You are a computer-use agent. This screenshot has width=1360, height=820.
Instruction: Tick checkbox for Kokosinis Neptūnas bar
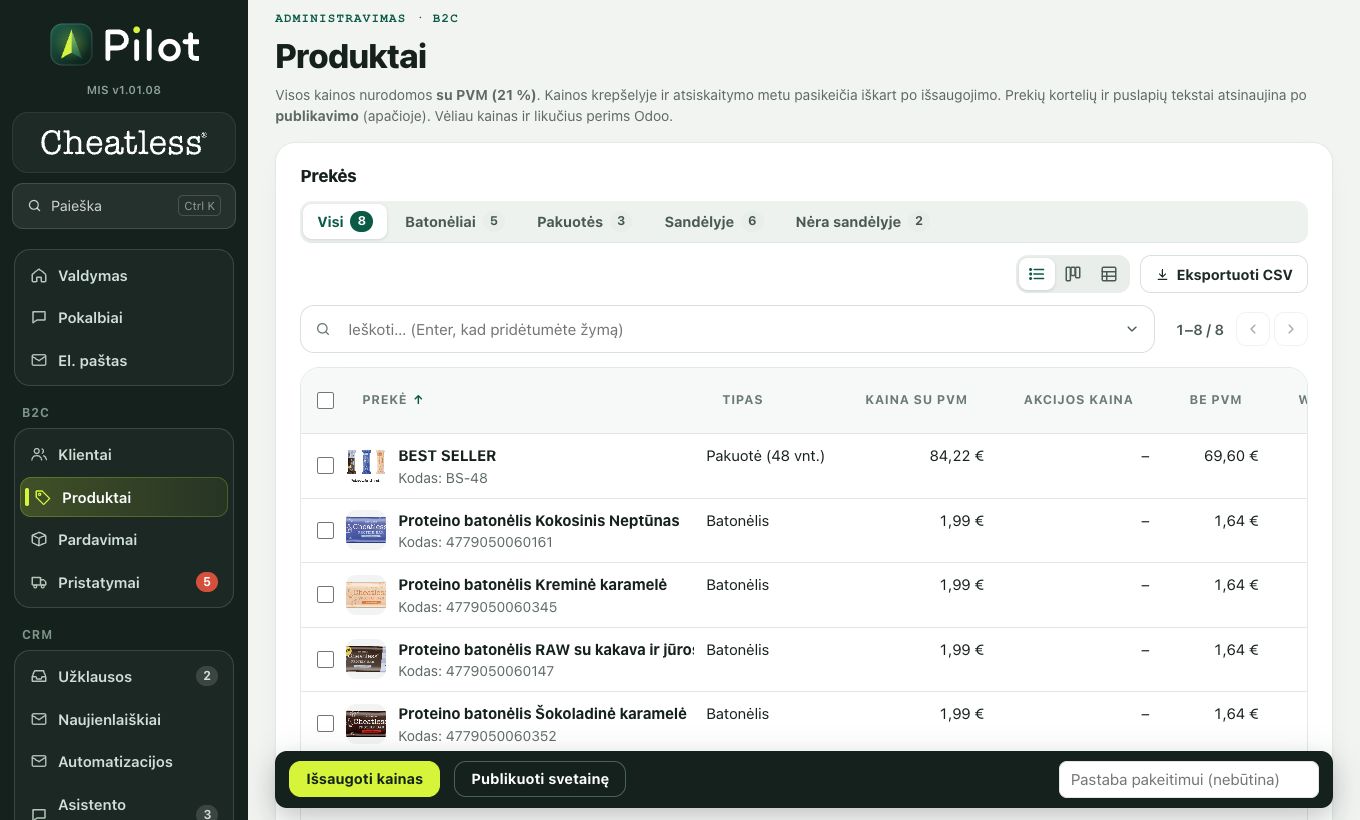325,531
